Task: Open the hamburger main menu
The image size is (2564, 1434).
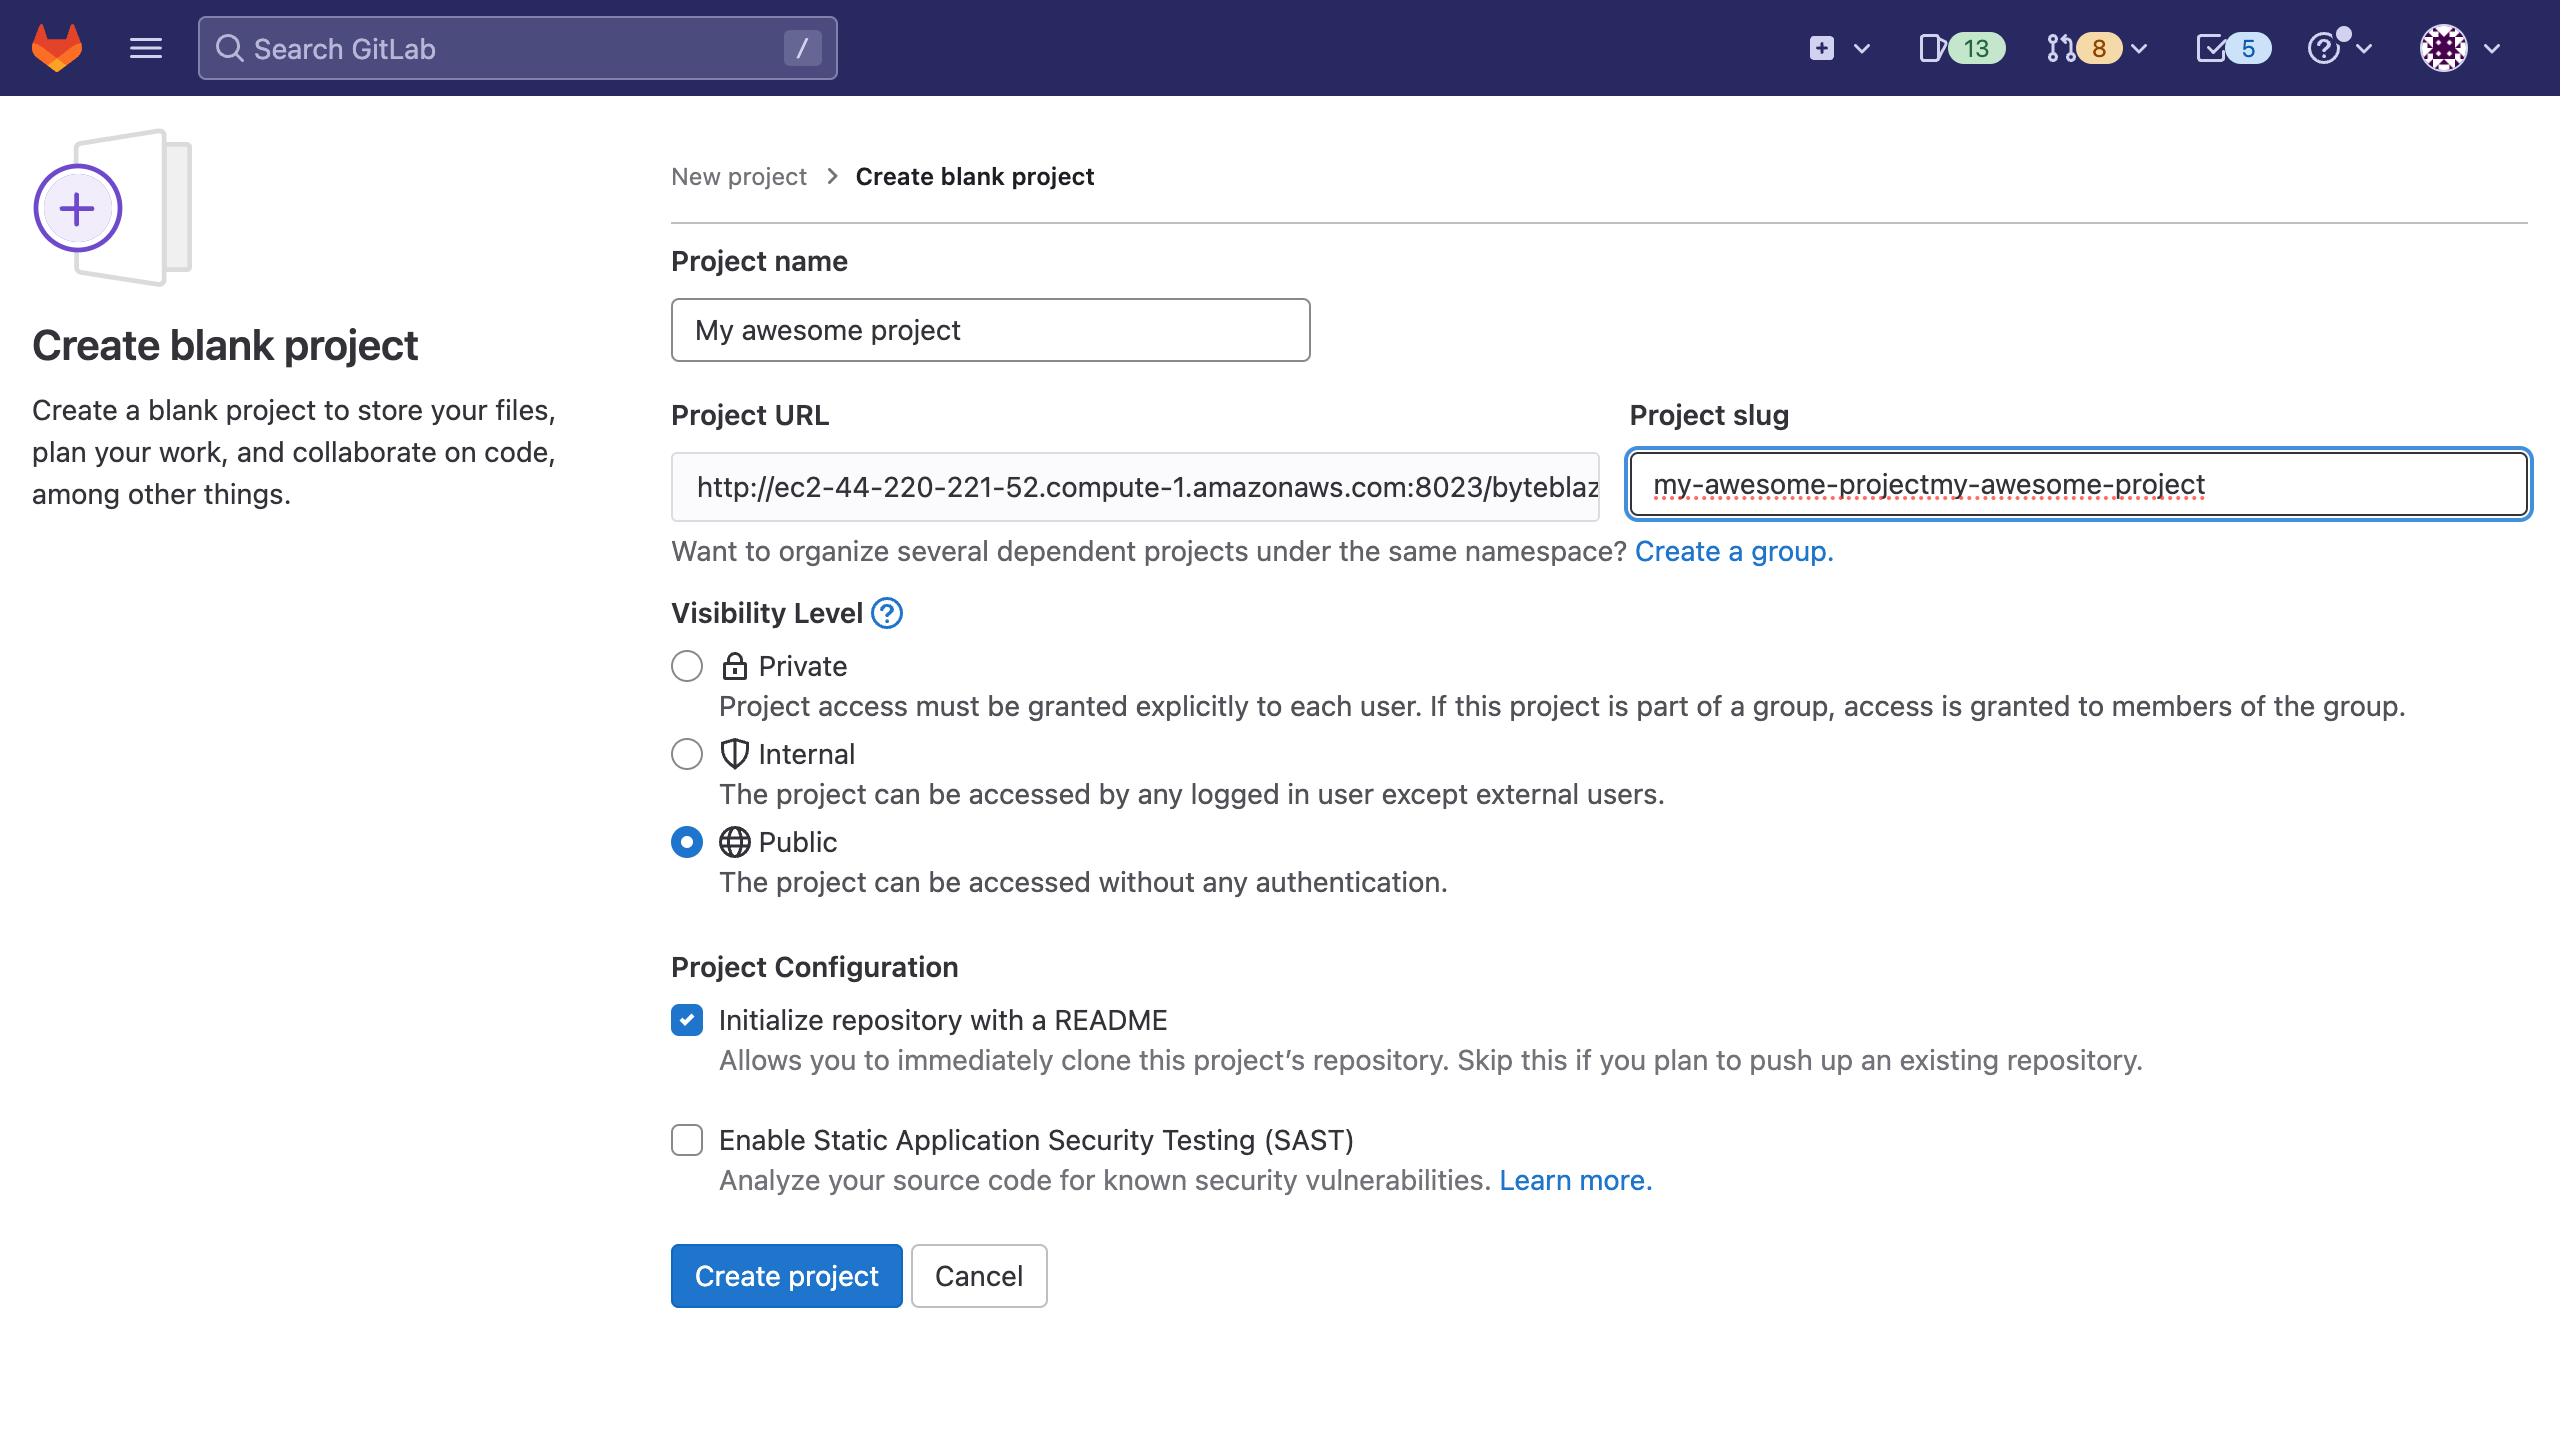Action: point(146,48)
